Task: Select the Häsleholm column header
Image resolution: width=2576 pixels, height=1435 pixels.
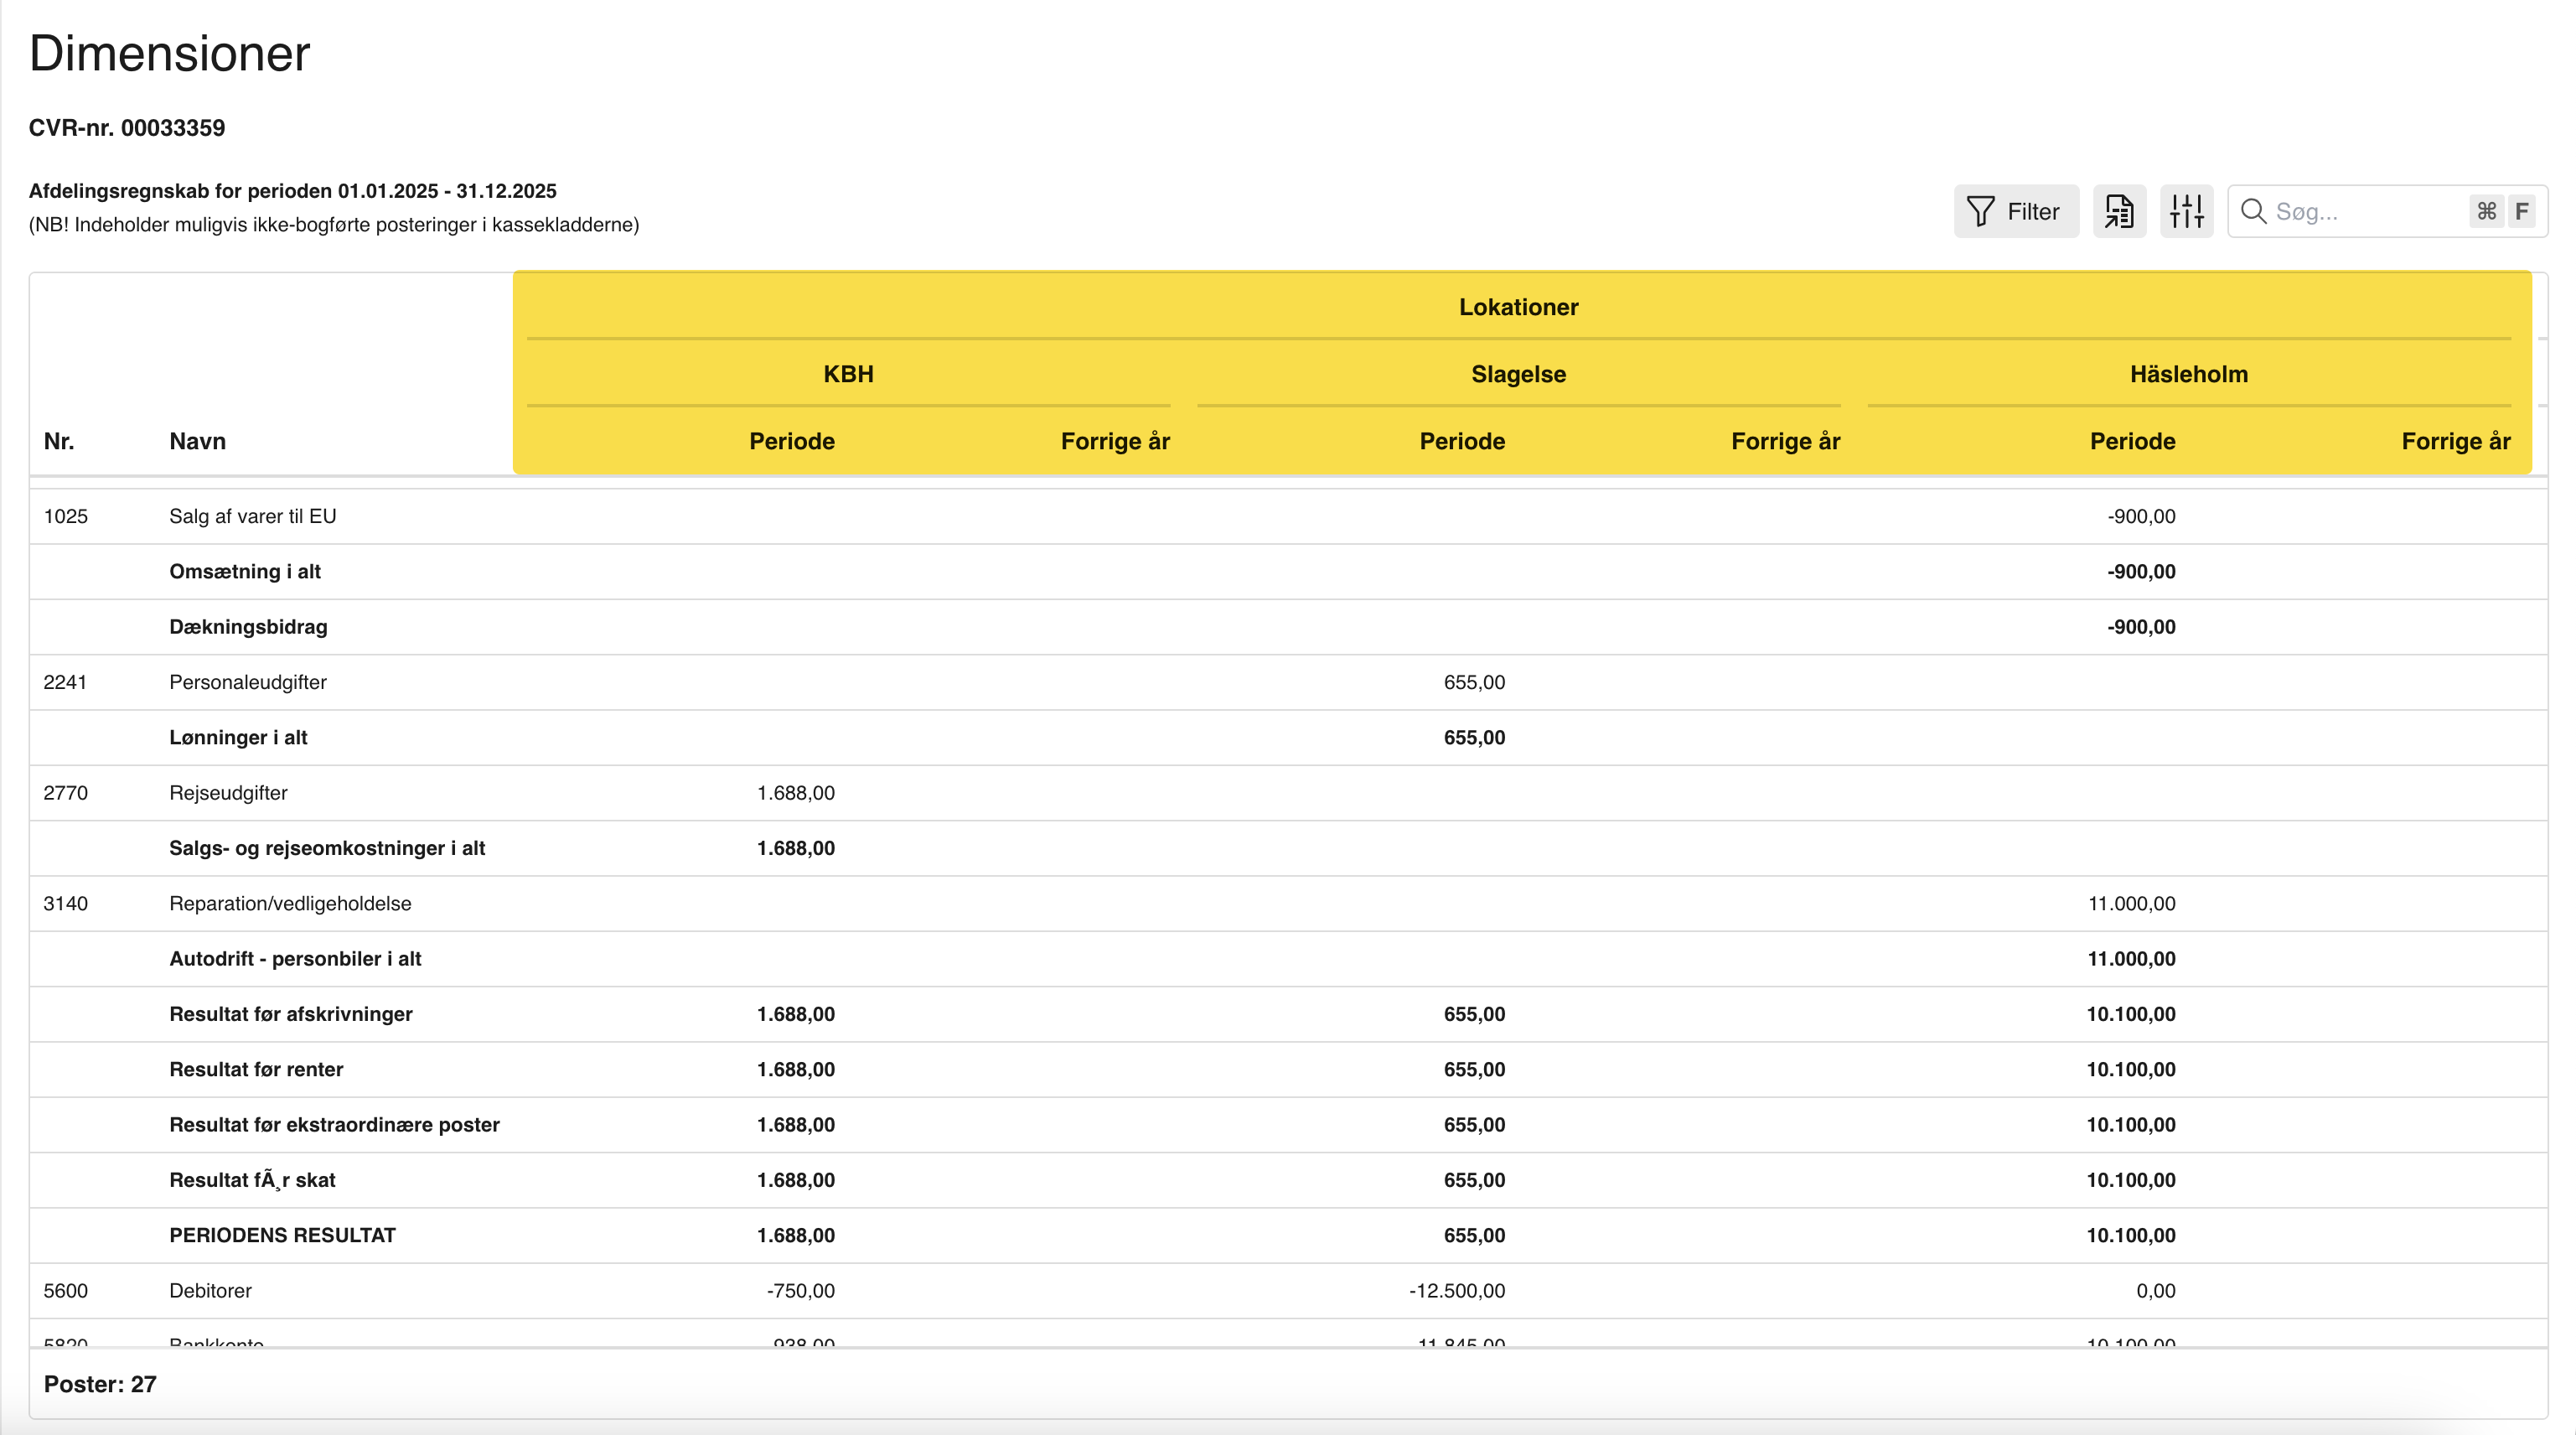Action: tap(2188, 374)
